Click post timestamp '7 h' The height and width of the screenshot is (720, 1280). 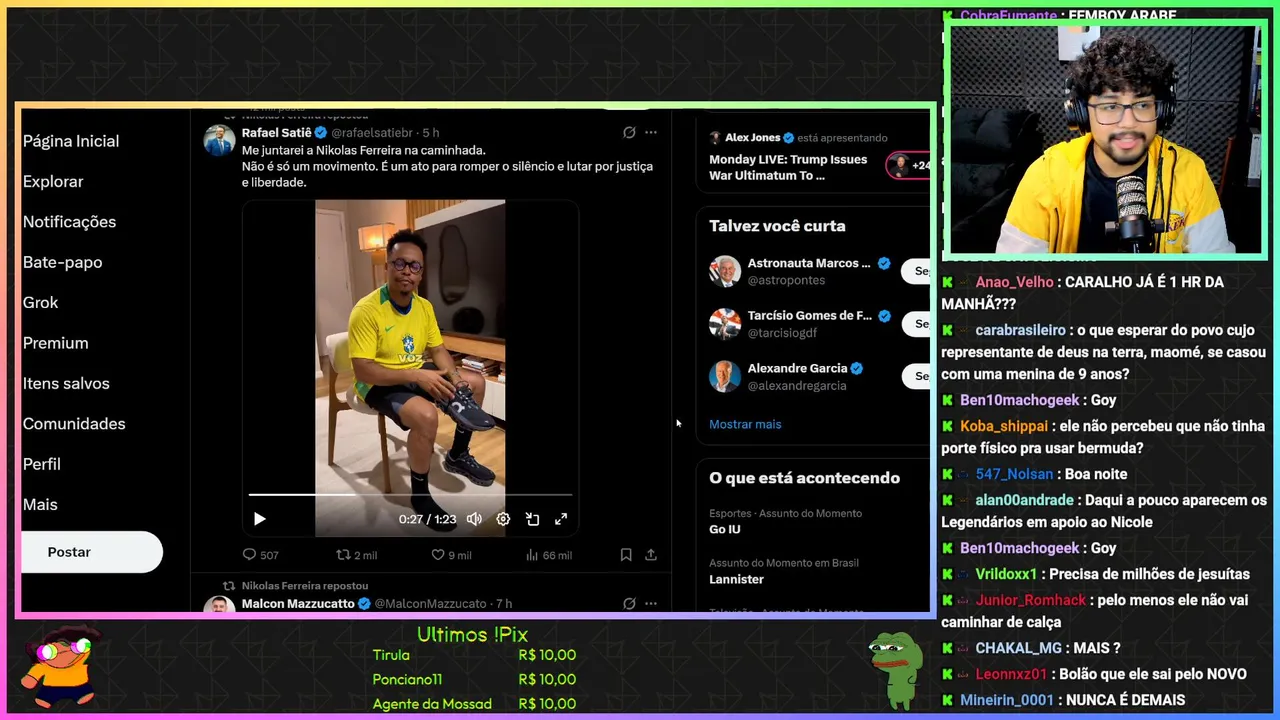[504, 604]
